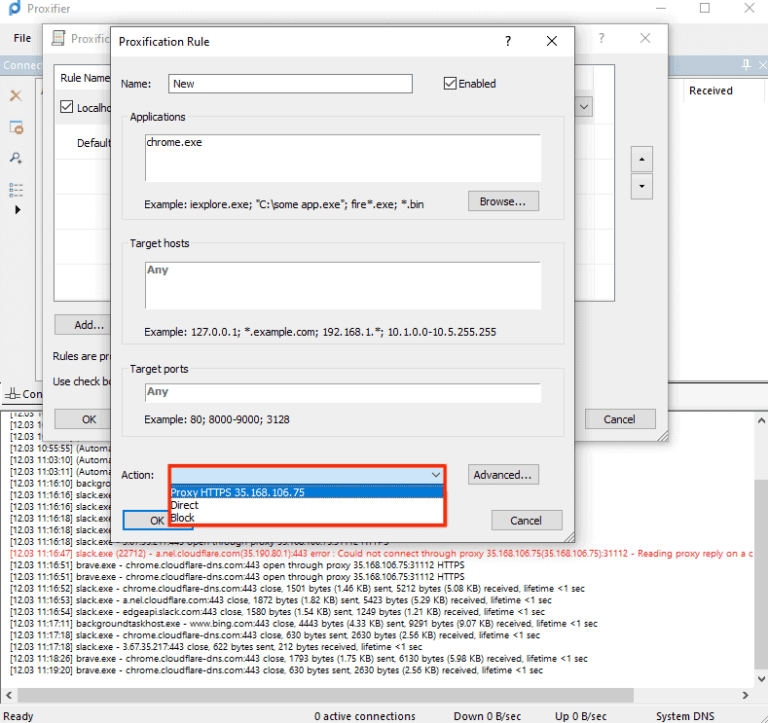Toggle the Enabled checkbox
The height and width of the screenshot is (723, 768).
(x=450, y=84)
